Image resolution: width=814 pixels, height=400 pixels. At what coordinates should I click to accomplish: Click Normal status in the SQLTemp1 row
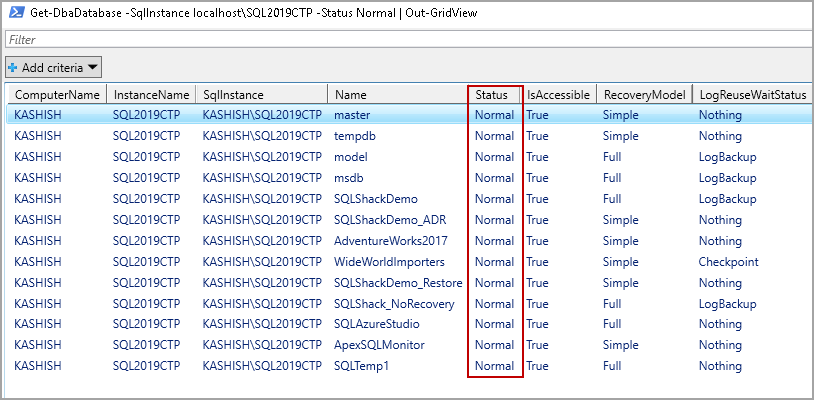tap(495, 366)
